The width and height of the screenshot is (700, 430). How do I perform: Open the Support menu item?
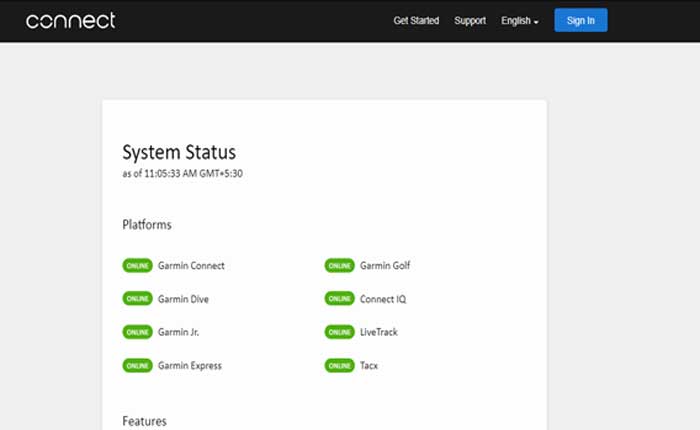pos(470,21)
